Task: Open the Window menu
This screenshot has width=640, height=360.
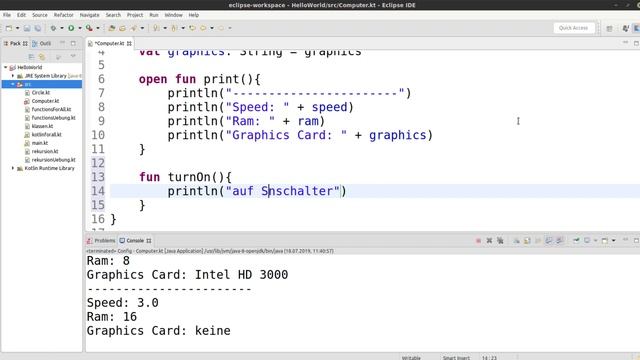Action: click(x=173, y=15)
